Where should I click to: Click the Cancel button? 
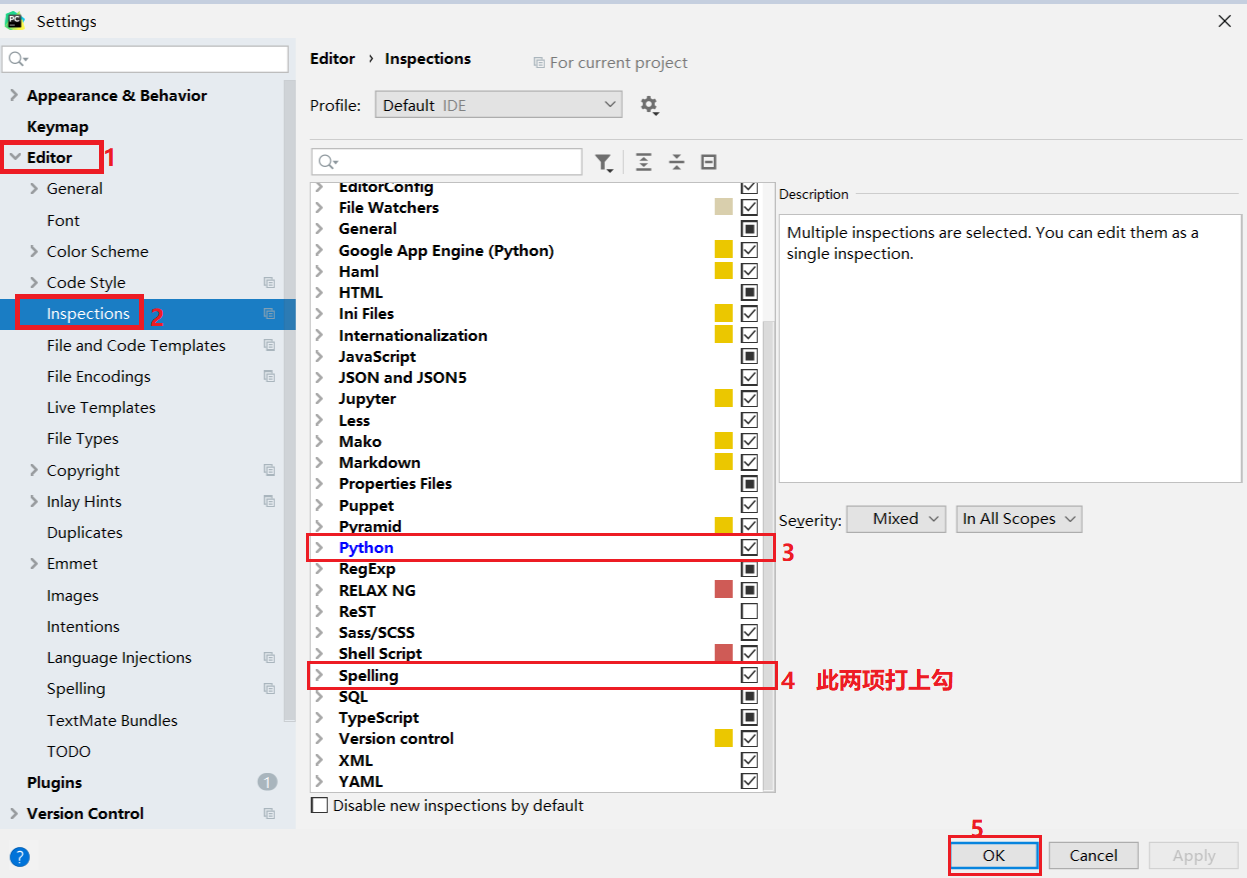(x=1093, y=855)
